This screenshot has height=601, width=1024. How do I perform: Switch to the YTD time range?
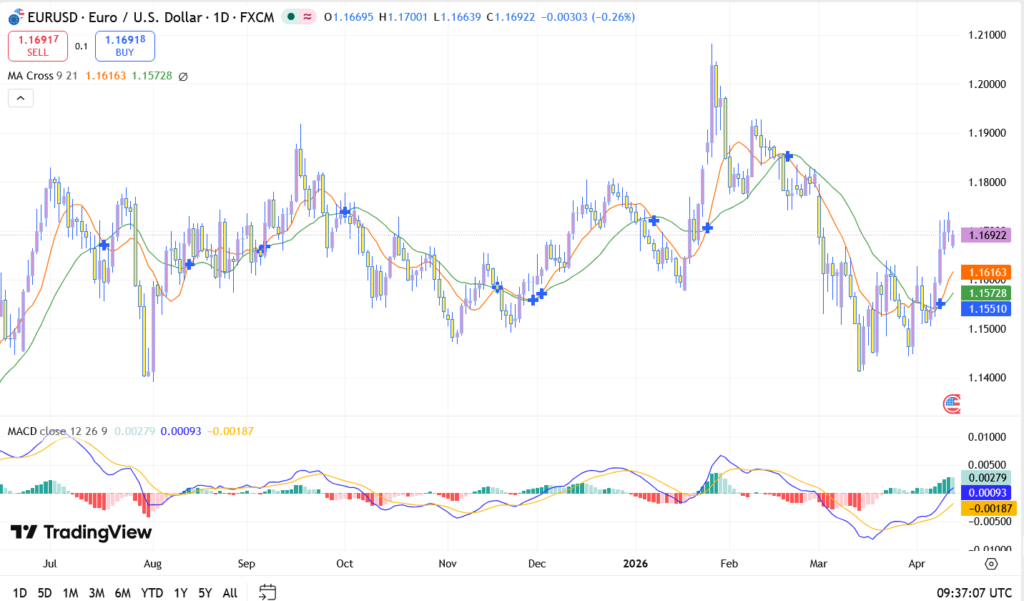click(152, 592)
